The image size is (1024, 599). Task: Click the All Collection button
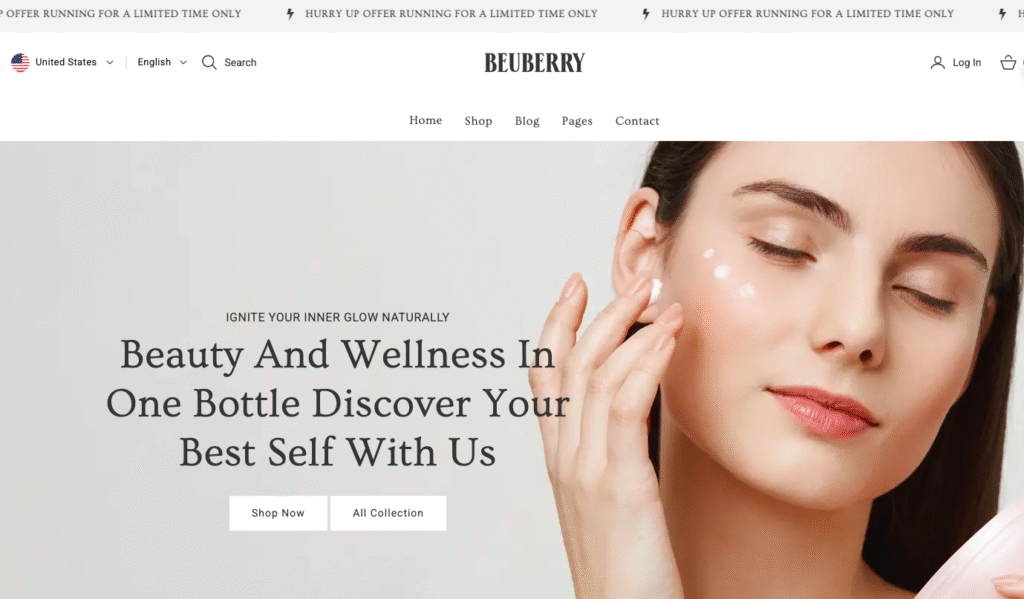point(388,513)
